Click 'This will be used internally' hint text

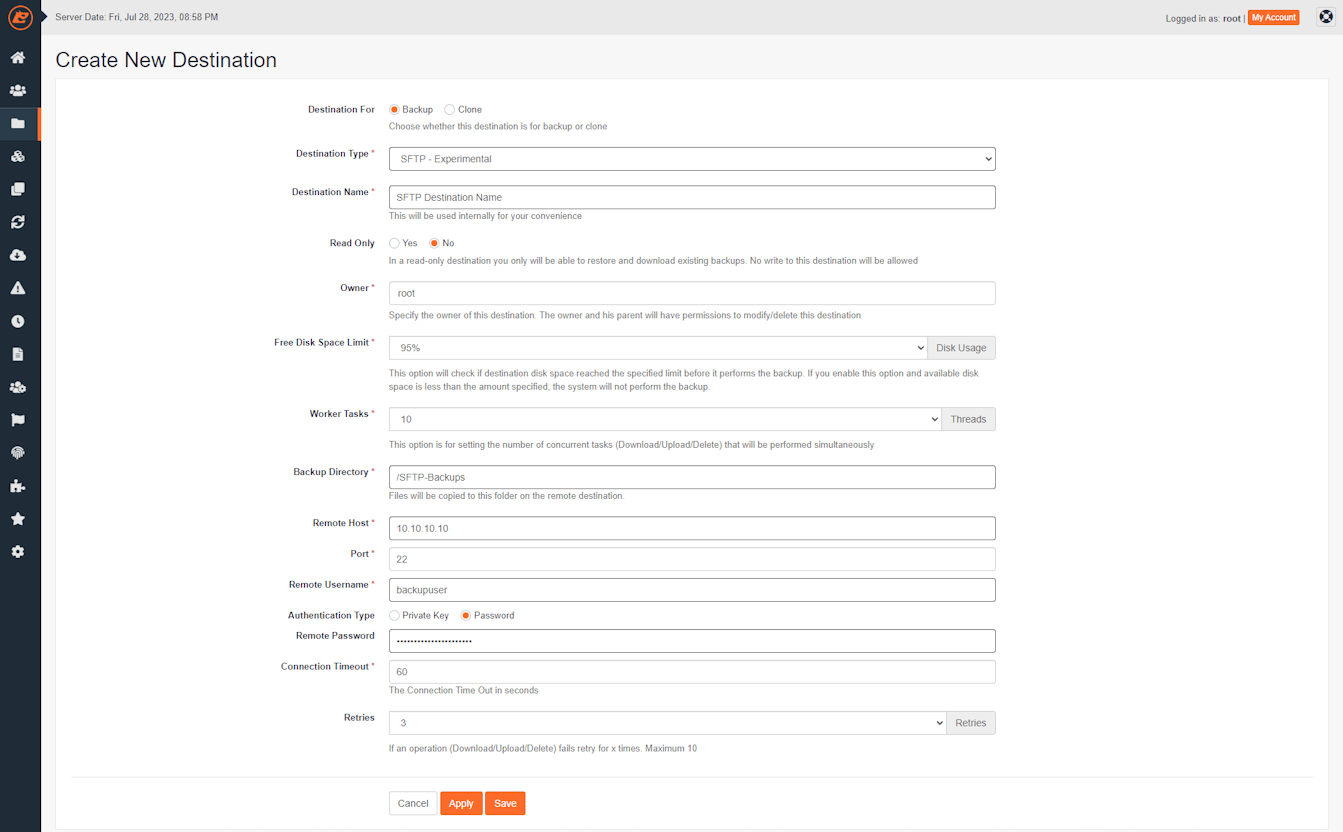click(485, 216)
